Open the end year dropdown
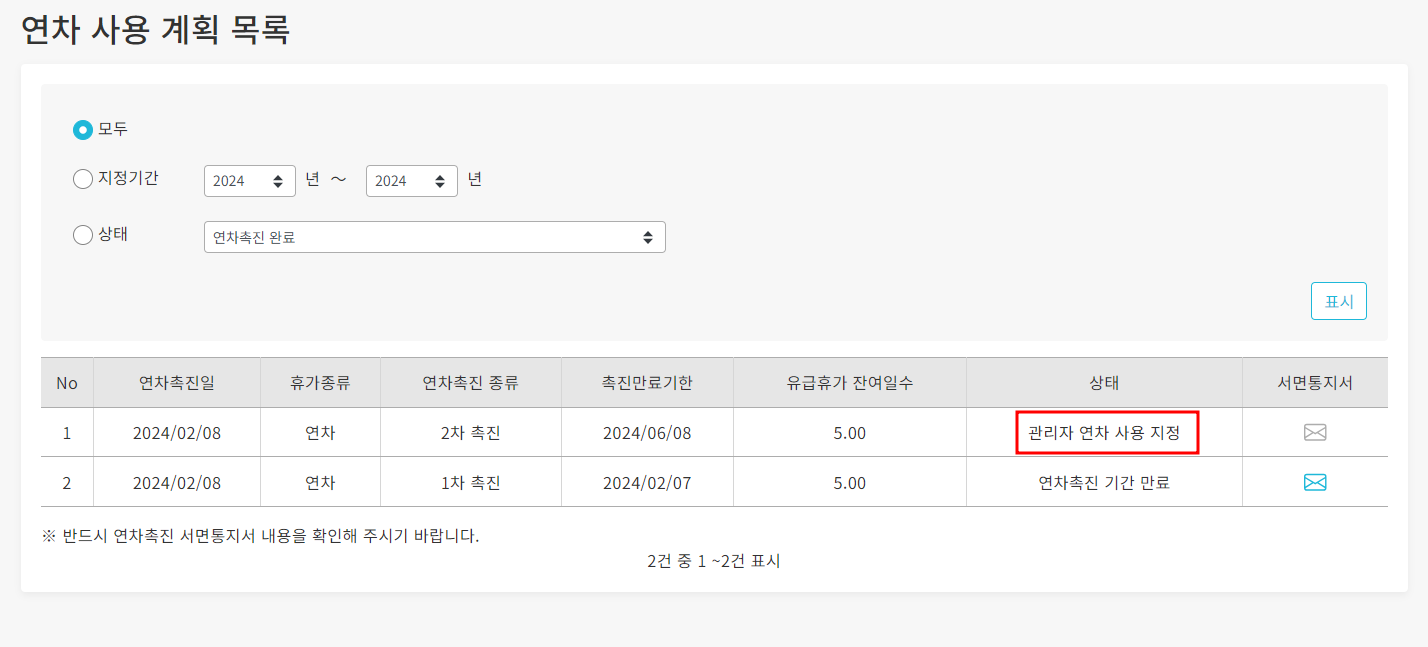 pos(412,181)
